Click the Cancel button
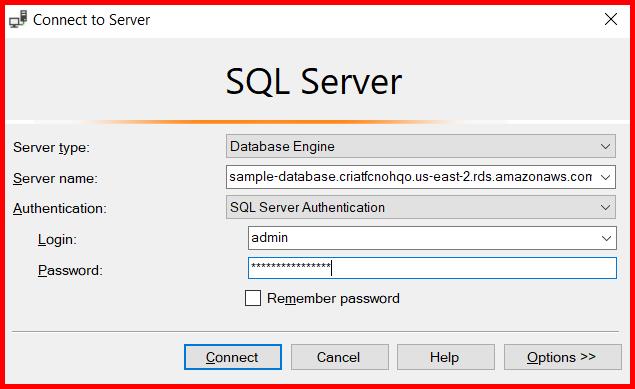The width and height of the screenshot is (635, 389). point(339,357)
